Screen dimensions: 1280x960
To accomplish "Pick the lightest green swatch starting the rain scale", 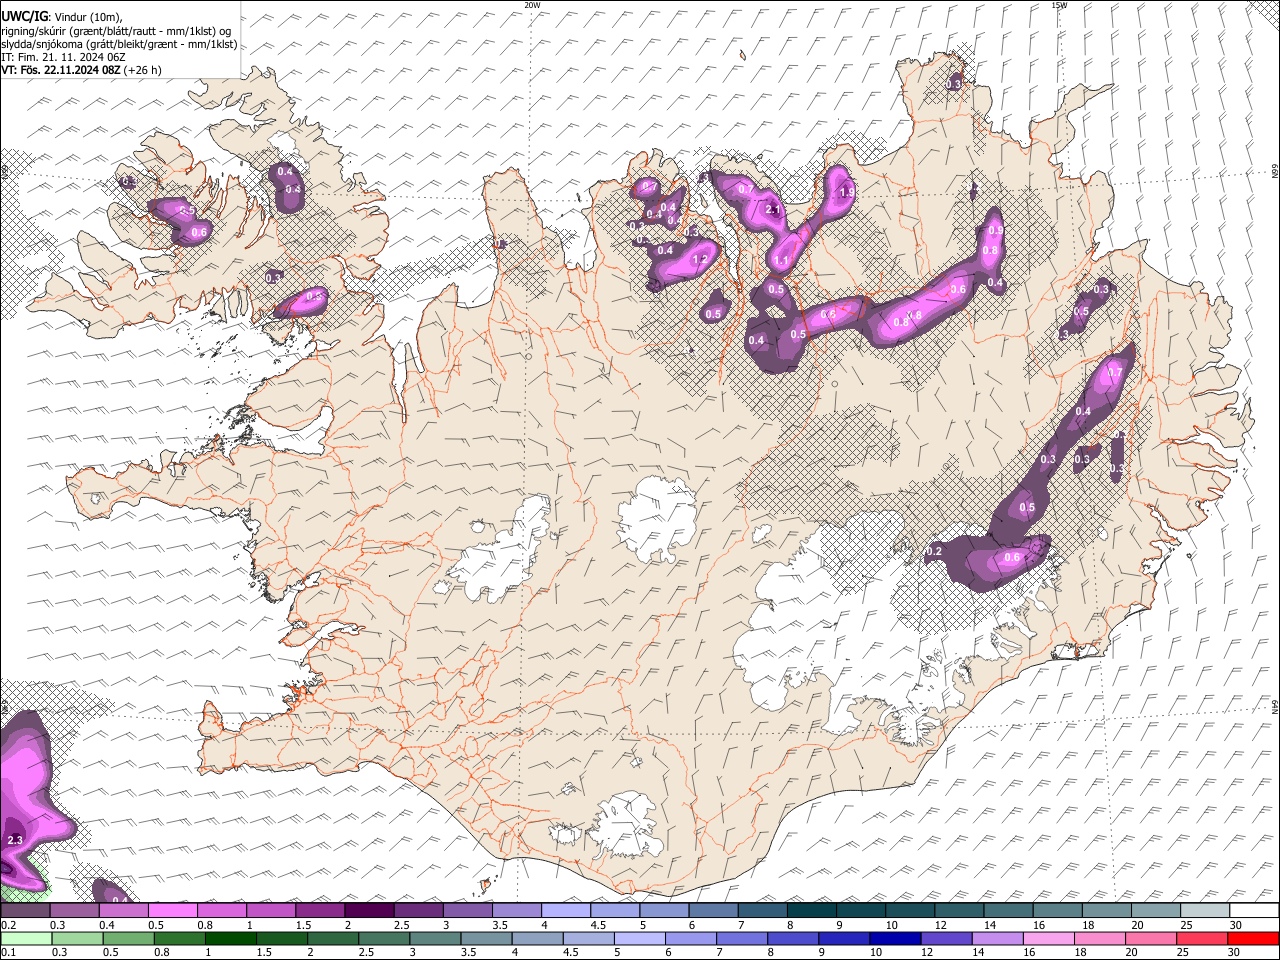I will click(x=25, y=939).
